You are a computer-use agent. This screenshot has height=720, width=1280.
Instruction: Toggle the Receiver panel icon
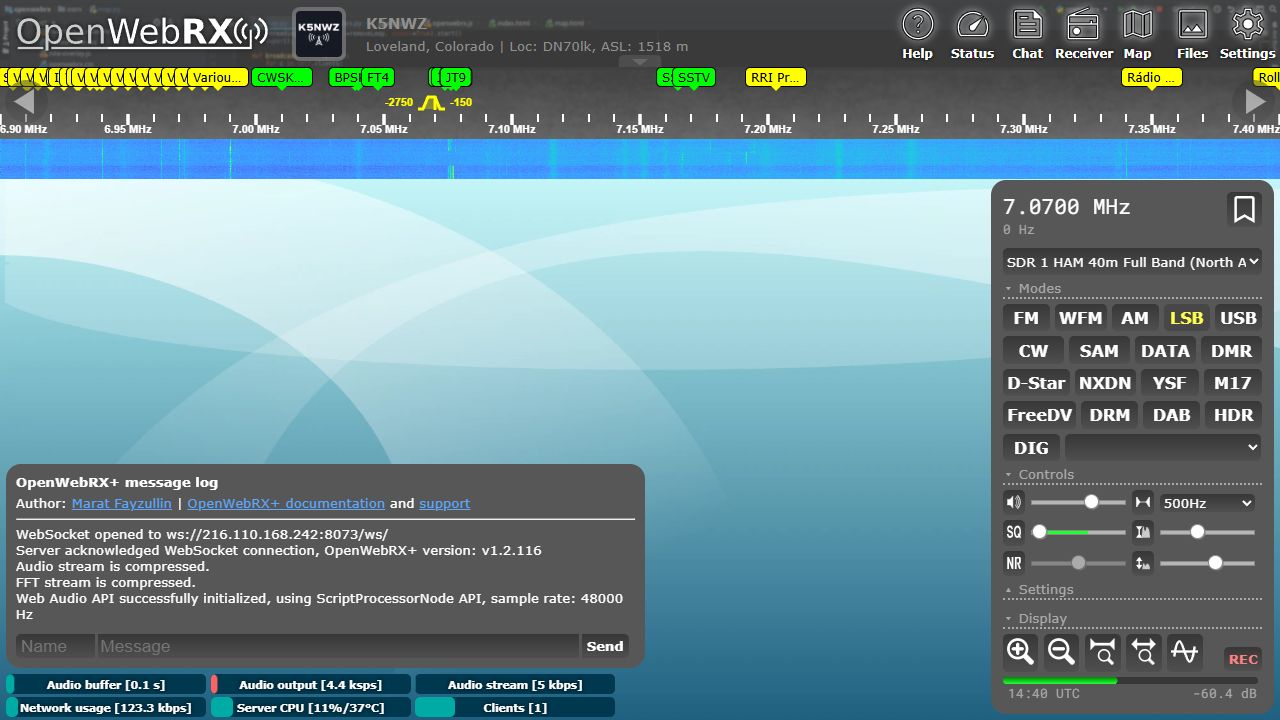(x=1084, y=34)
